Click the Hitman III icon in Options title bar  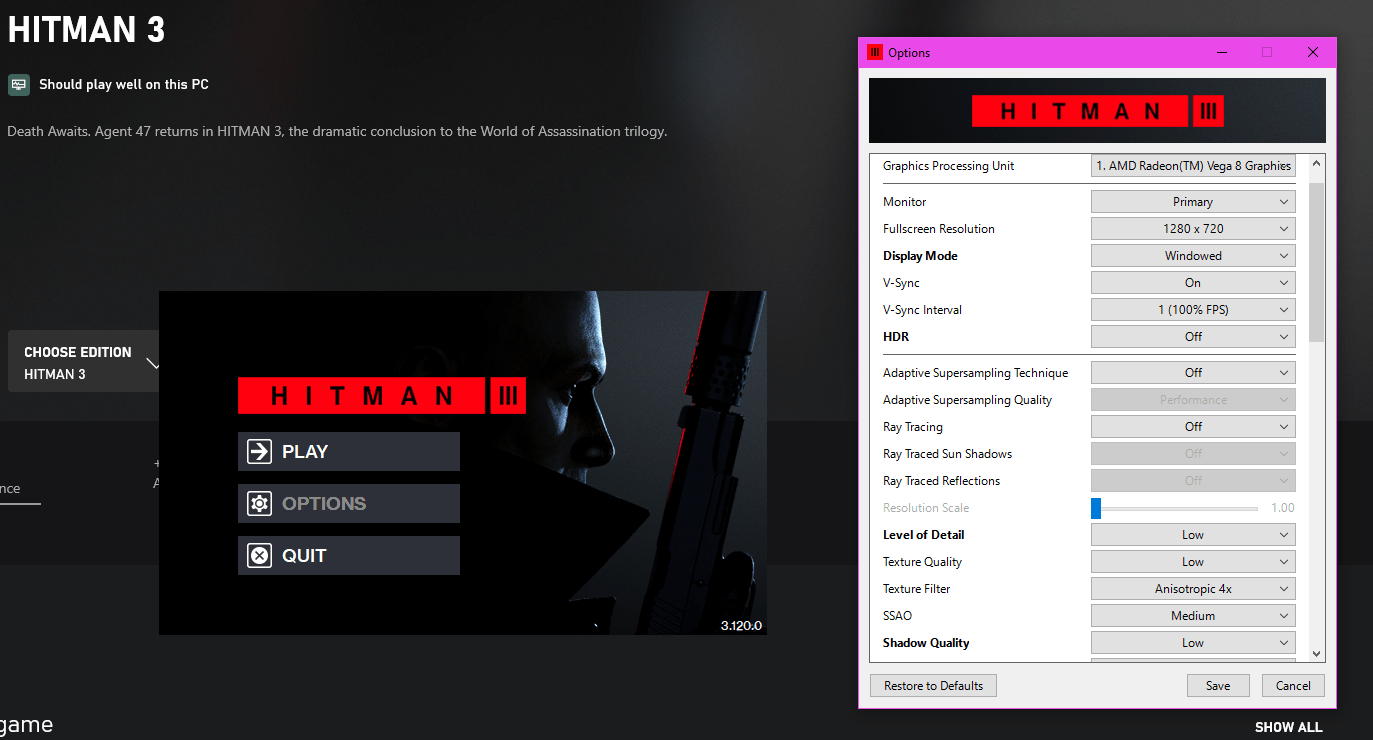[x=875, y=53]
